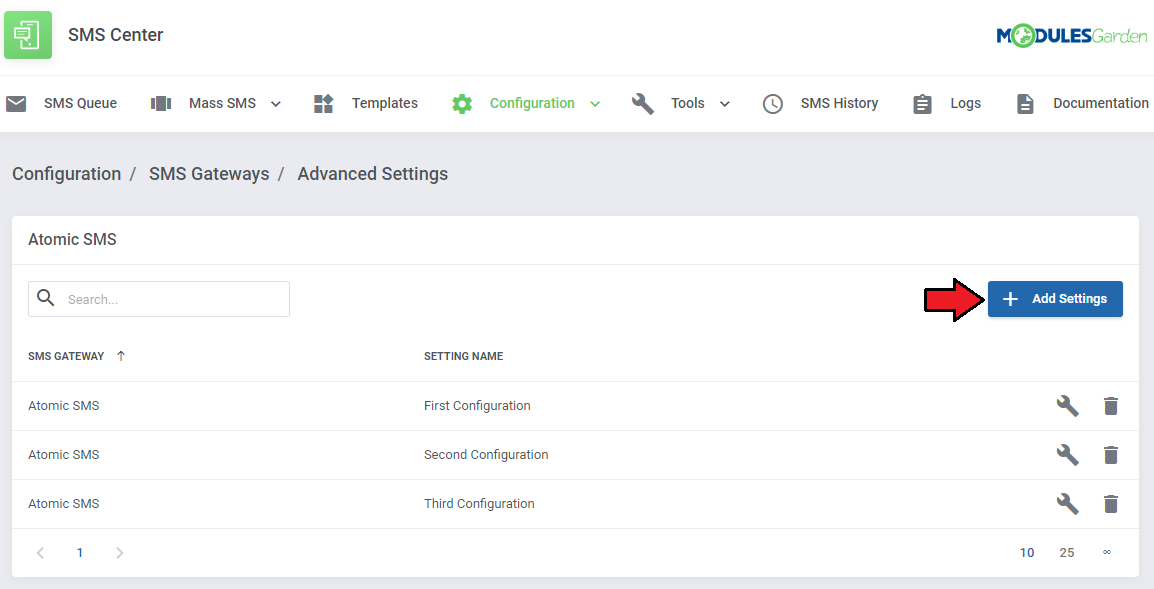Click the Logs clipboard icon
The width and height of the screenshot is (1154, 589).
coord(922,104)
